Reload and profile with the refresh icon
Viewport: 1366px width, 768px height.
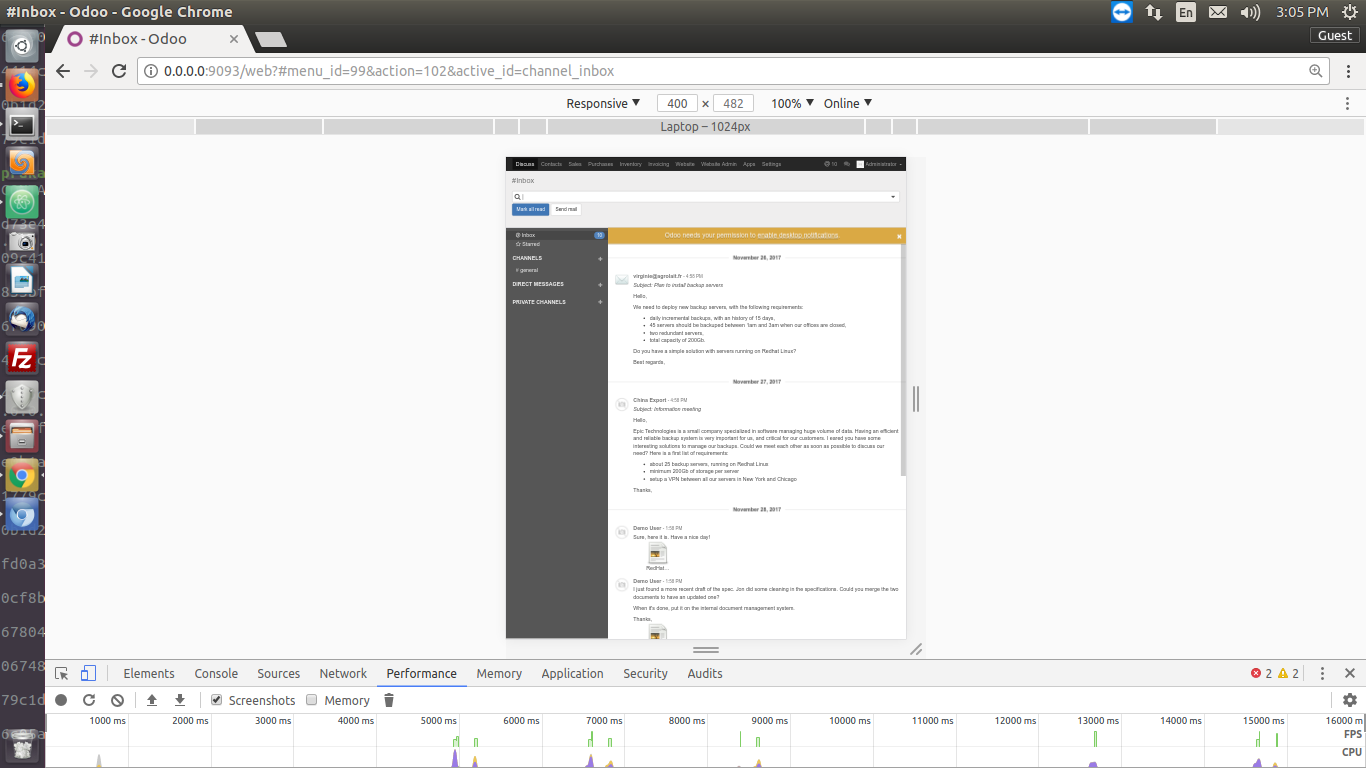(90, 700)
